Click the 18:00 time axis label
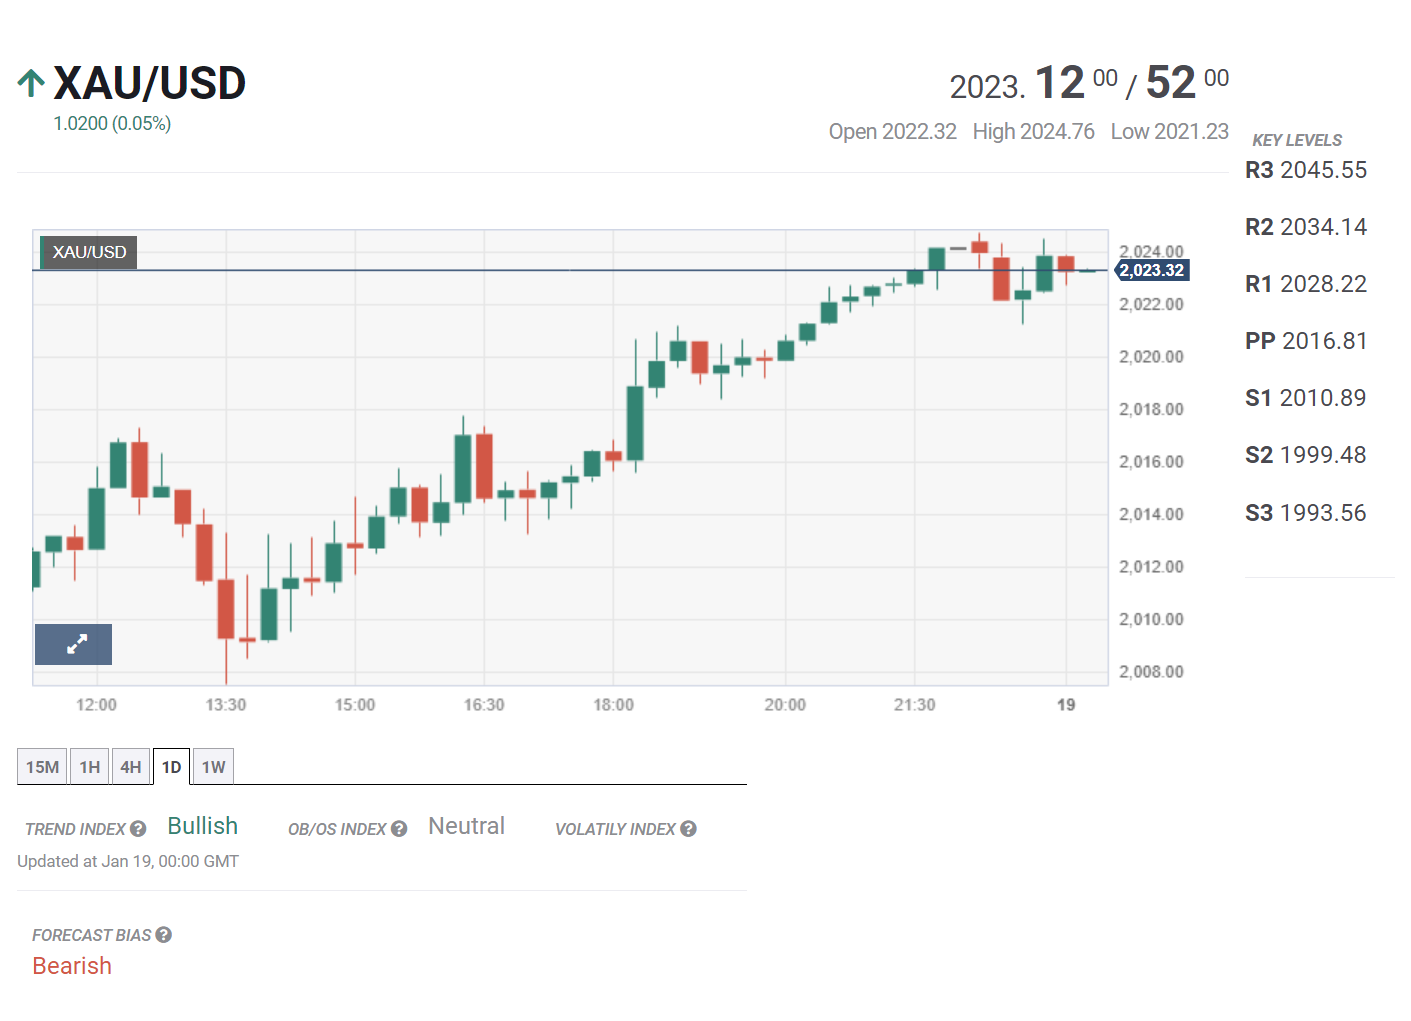 (613, 705)
